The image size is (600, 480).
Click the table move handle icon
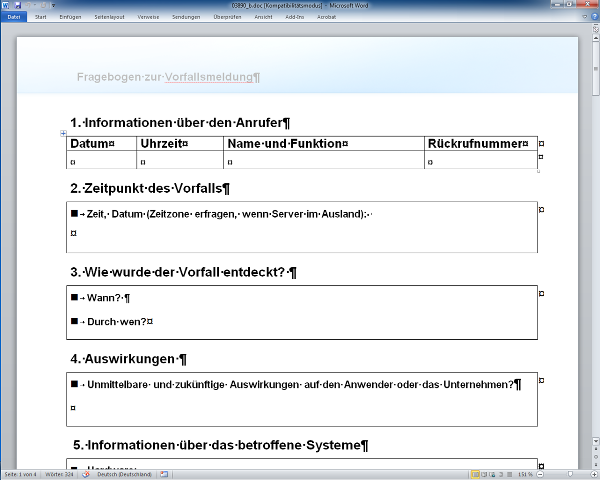pos(63,133)
